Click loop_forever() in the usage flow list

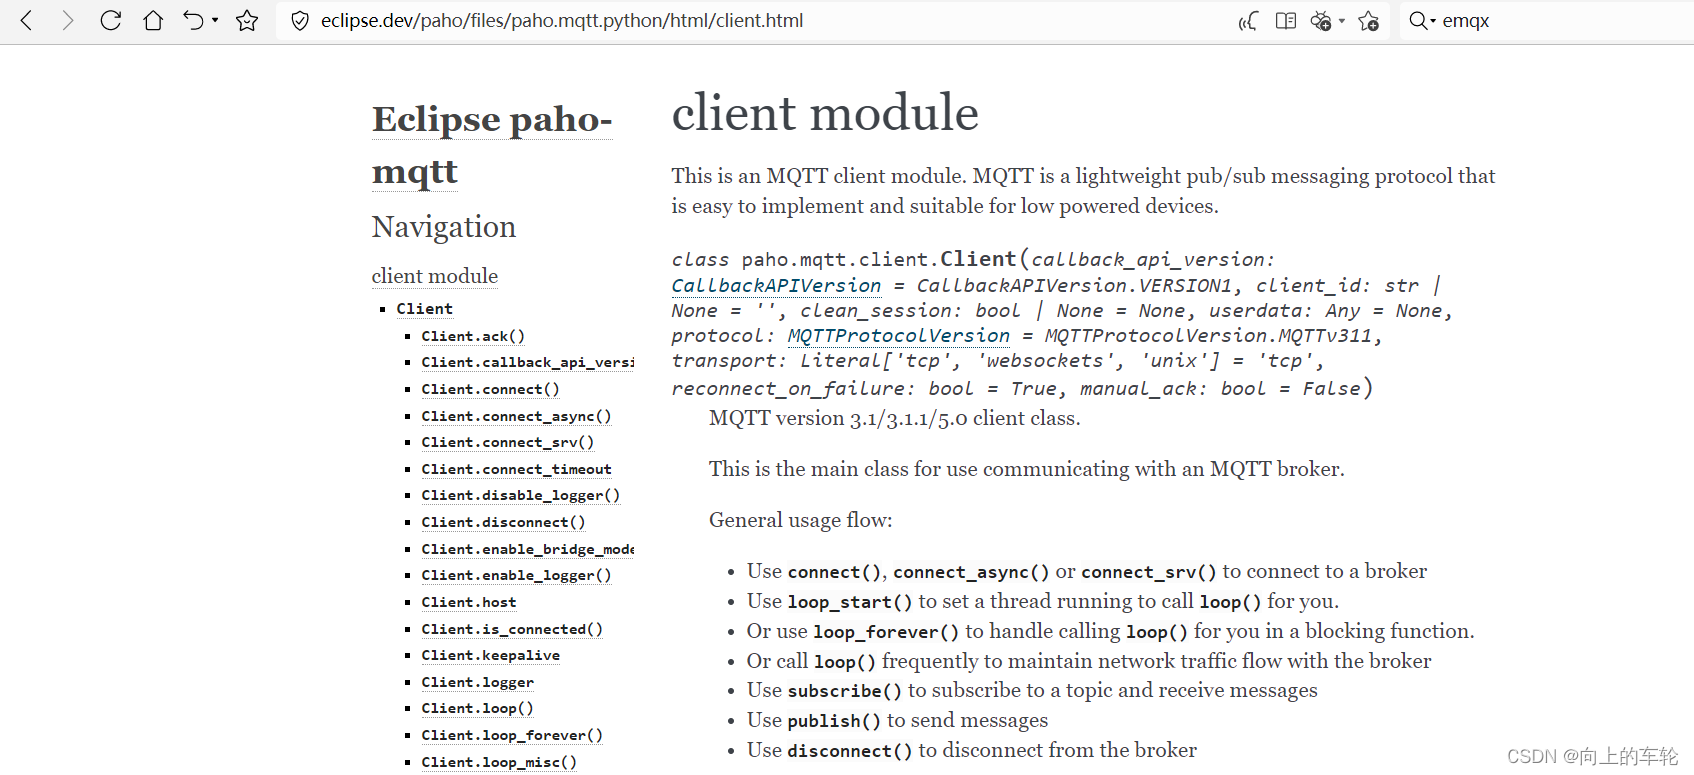(x=886, y=632)
